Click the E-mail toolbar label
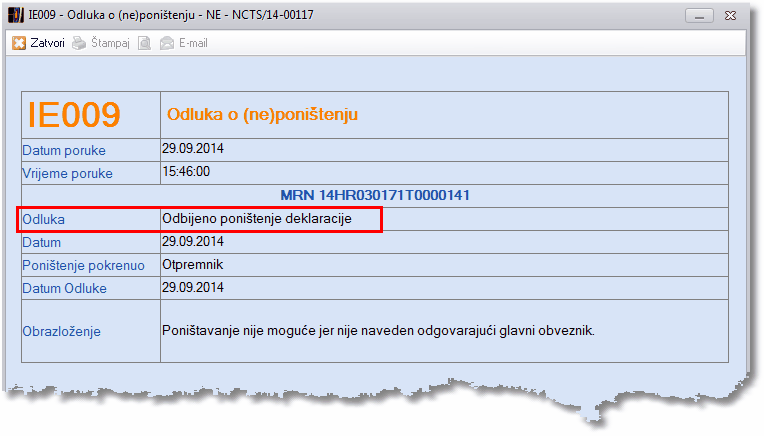This screenshot has height=436, width=764. tap(193, 43)
